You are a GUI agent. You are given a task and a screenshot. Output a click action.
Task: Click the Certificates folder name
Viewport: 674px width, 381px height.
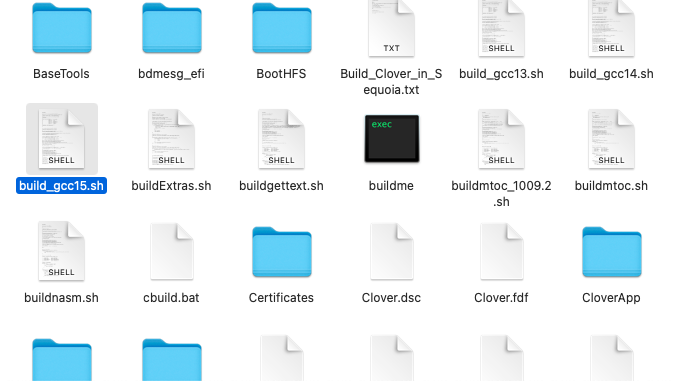[282, 298]
